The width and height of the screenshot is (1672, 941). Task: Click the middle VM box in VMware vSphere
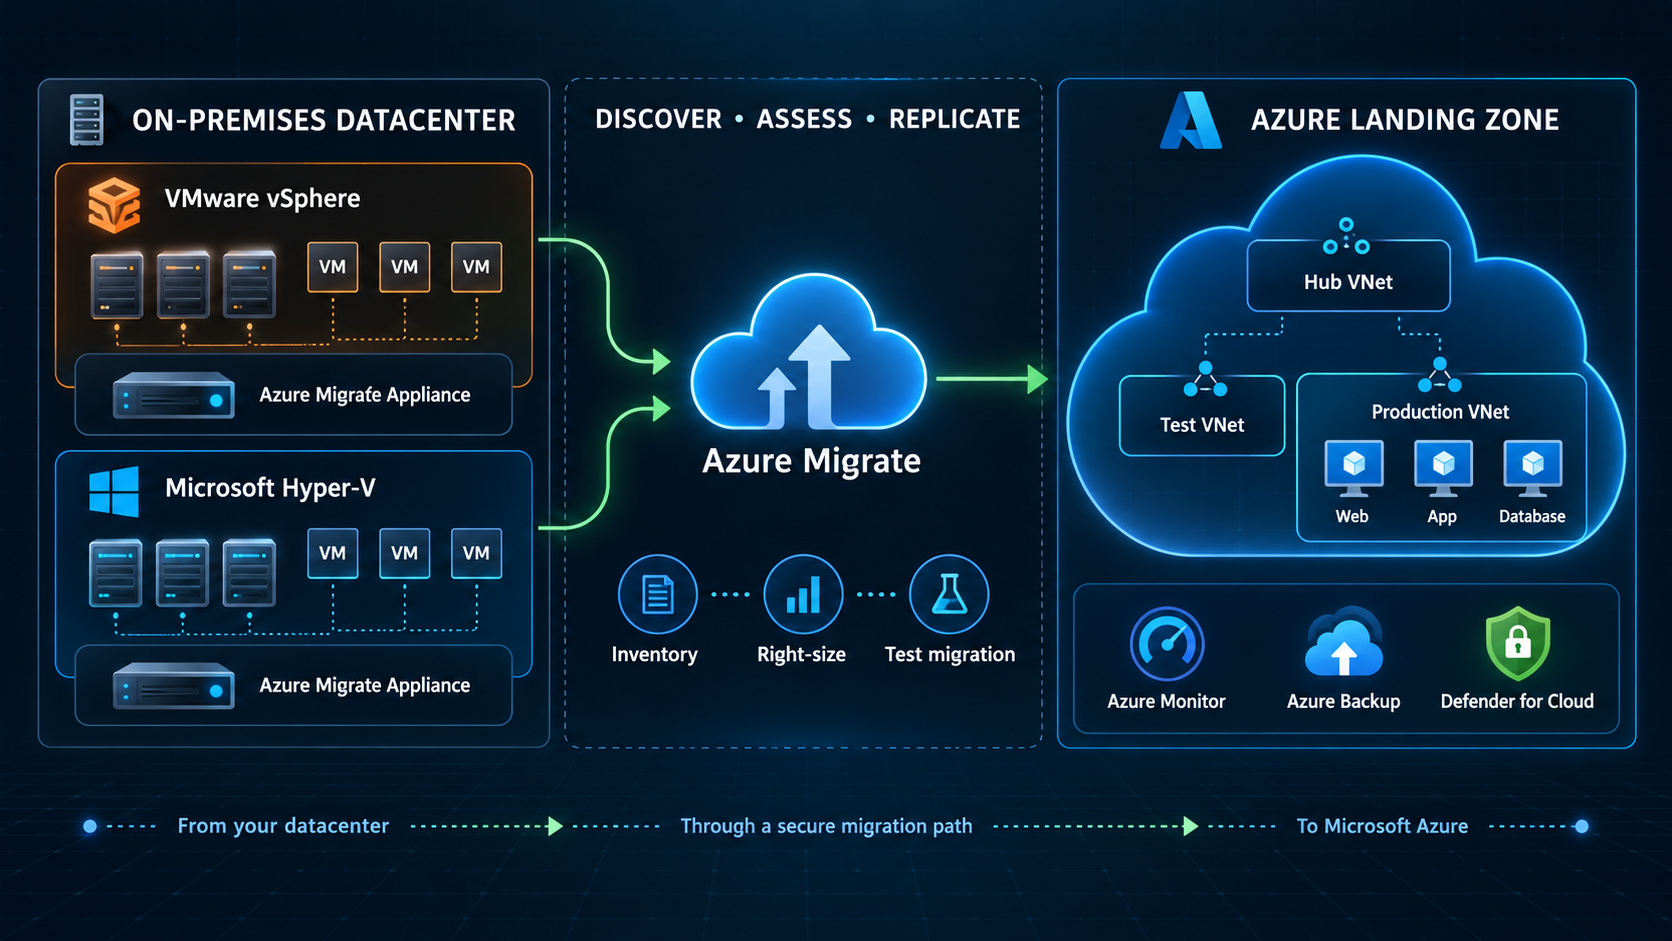[404, 267]
